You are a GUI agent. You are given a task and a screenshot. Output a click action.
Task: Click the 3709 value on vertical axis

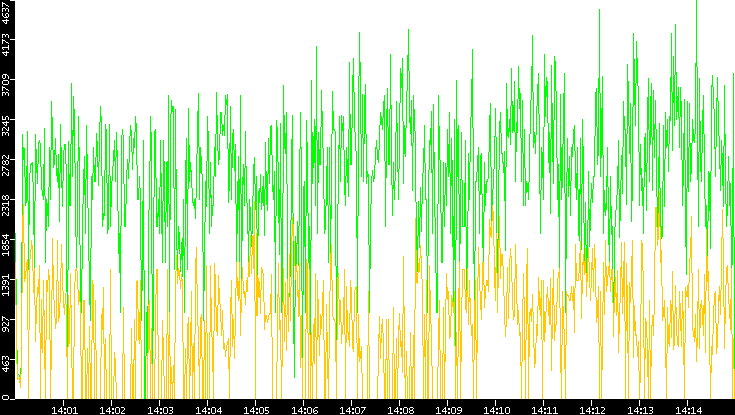coord(6,84)
